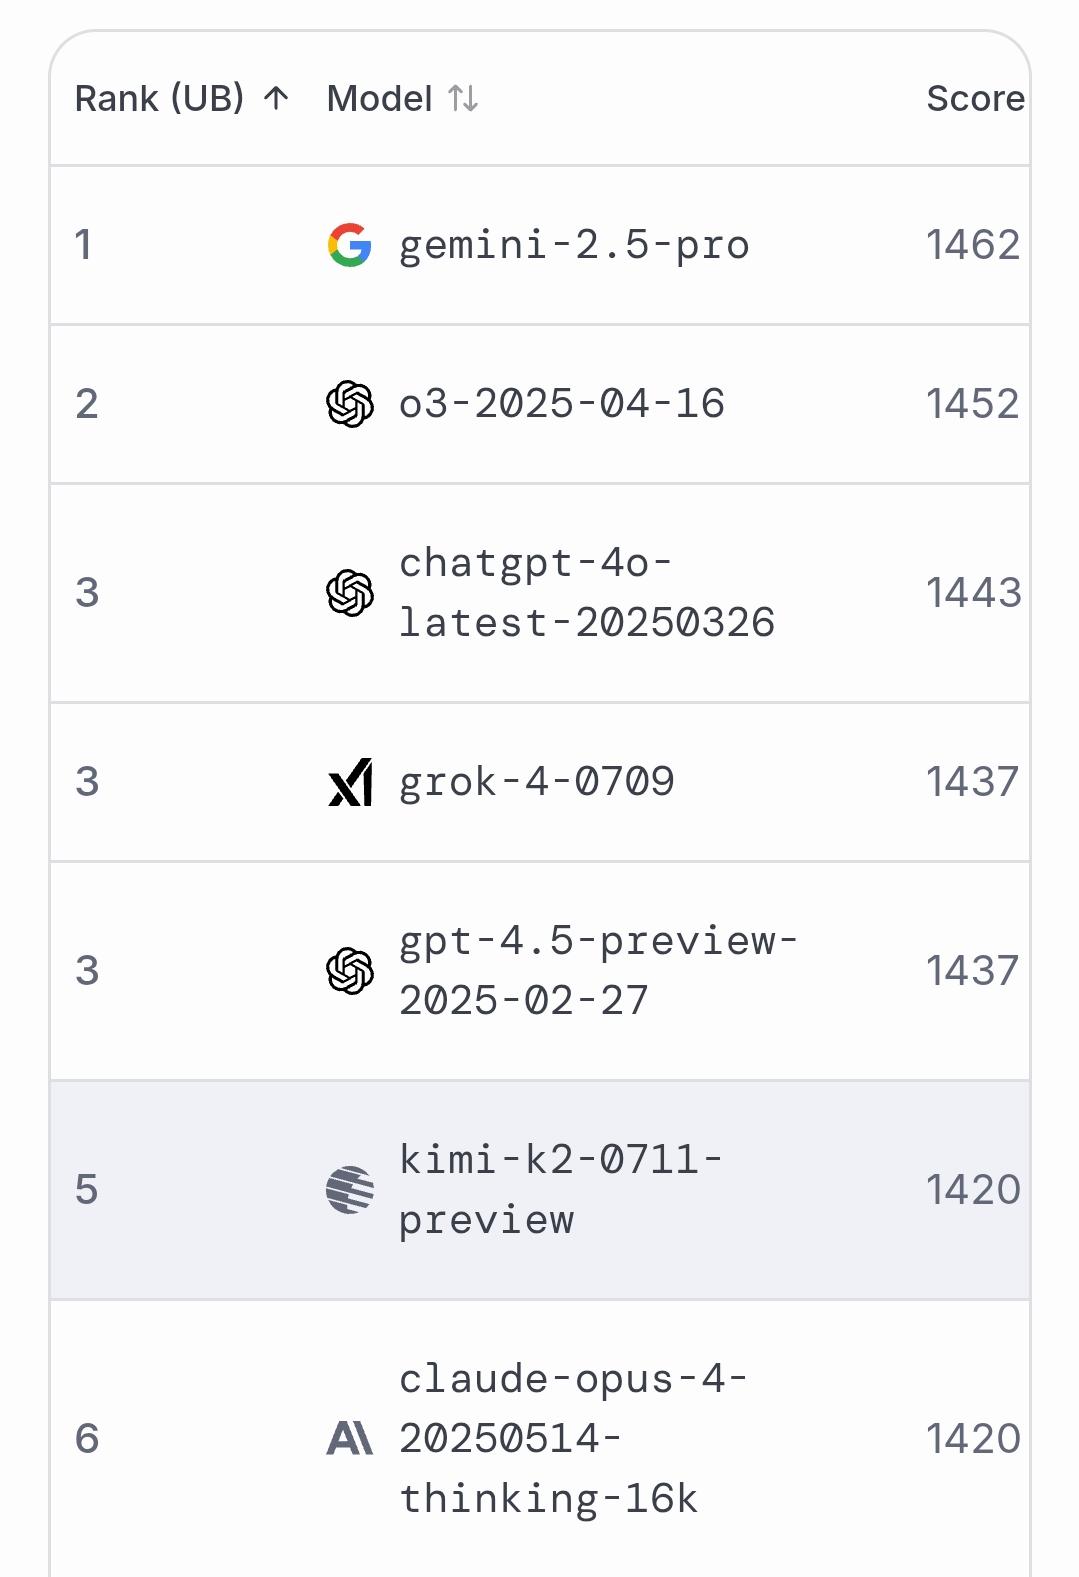Open the gemini-2.5-pro model link
This screenshot has height=1577, width=1079.
coord(574,245)
